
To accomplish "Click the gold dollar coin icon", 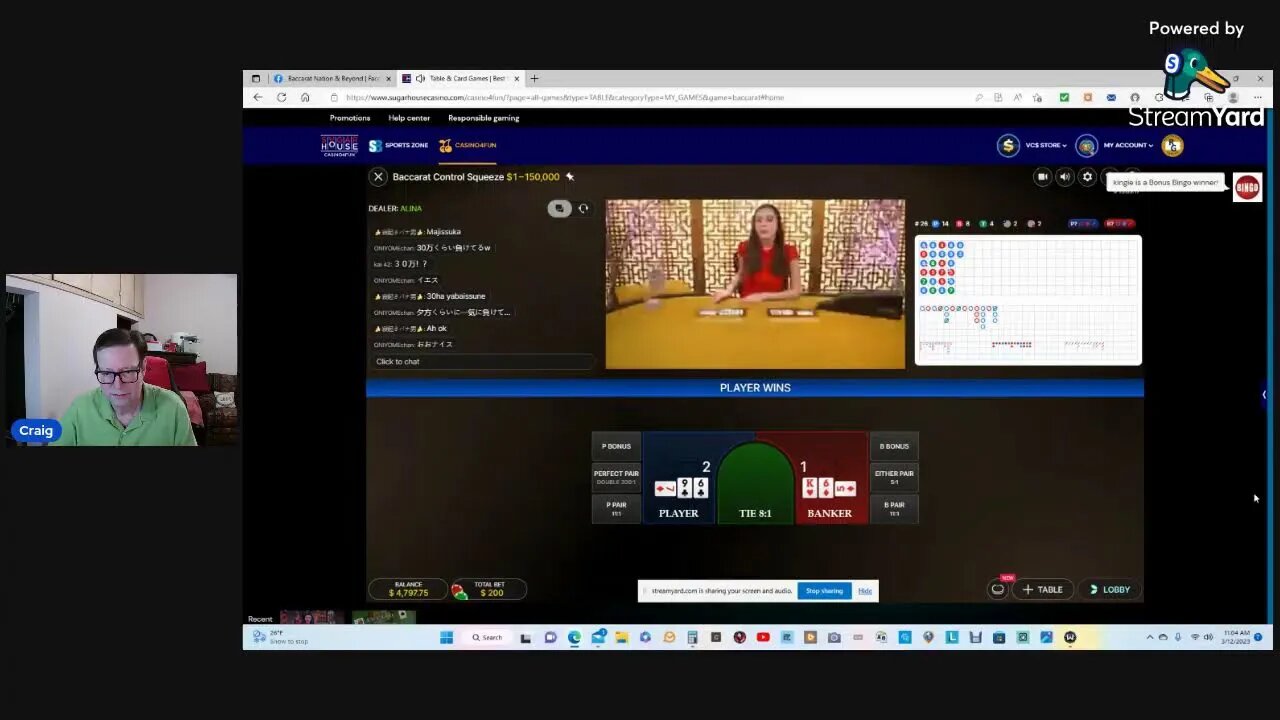I will point(1008,146).
